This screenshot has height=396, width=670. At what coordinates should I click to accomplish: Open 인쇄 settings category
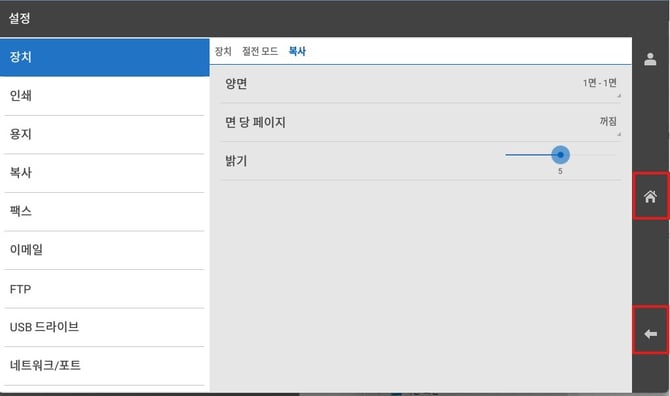point(105,96)
